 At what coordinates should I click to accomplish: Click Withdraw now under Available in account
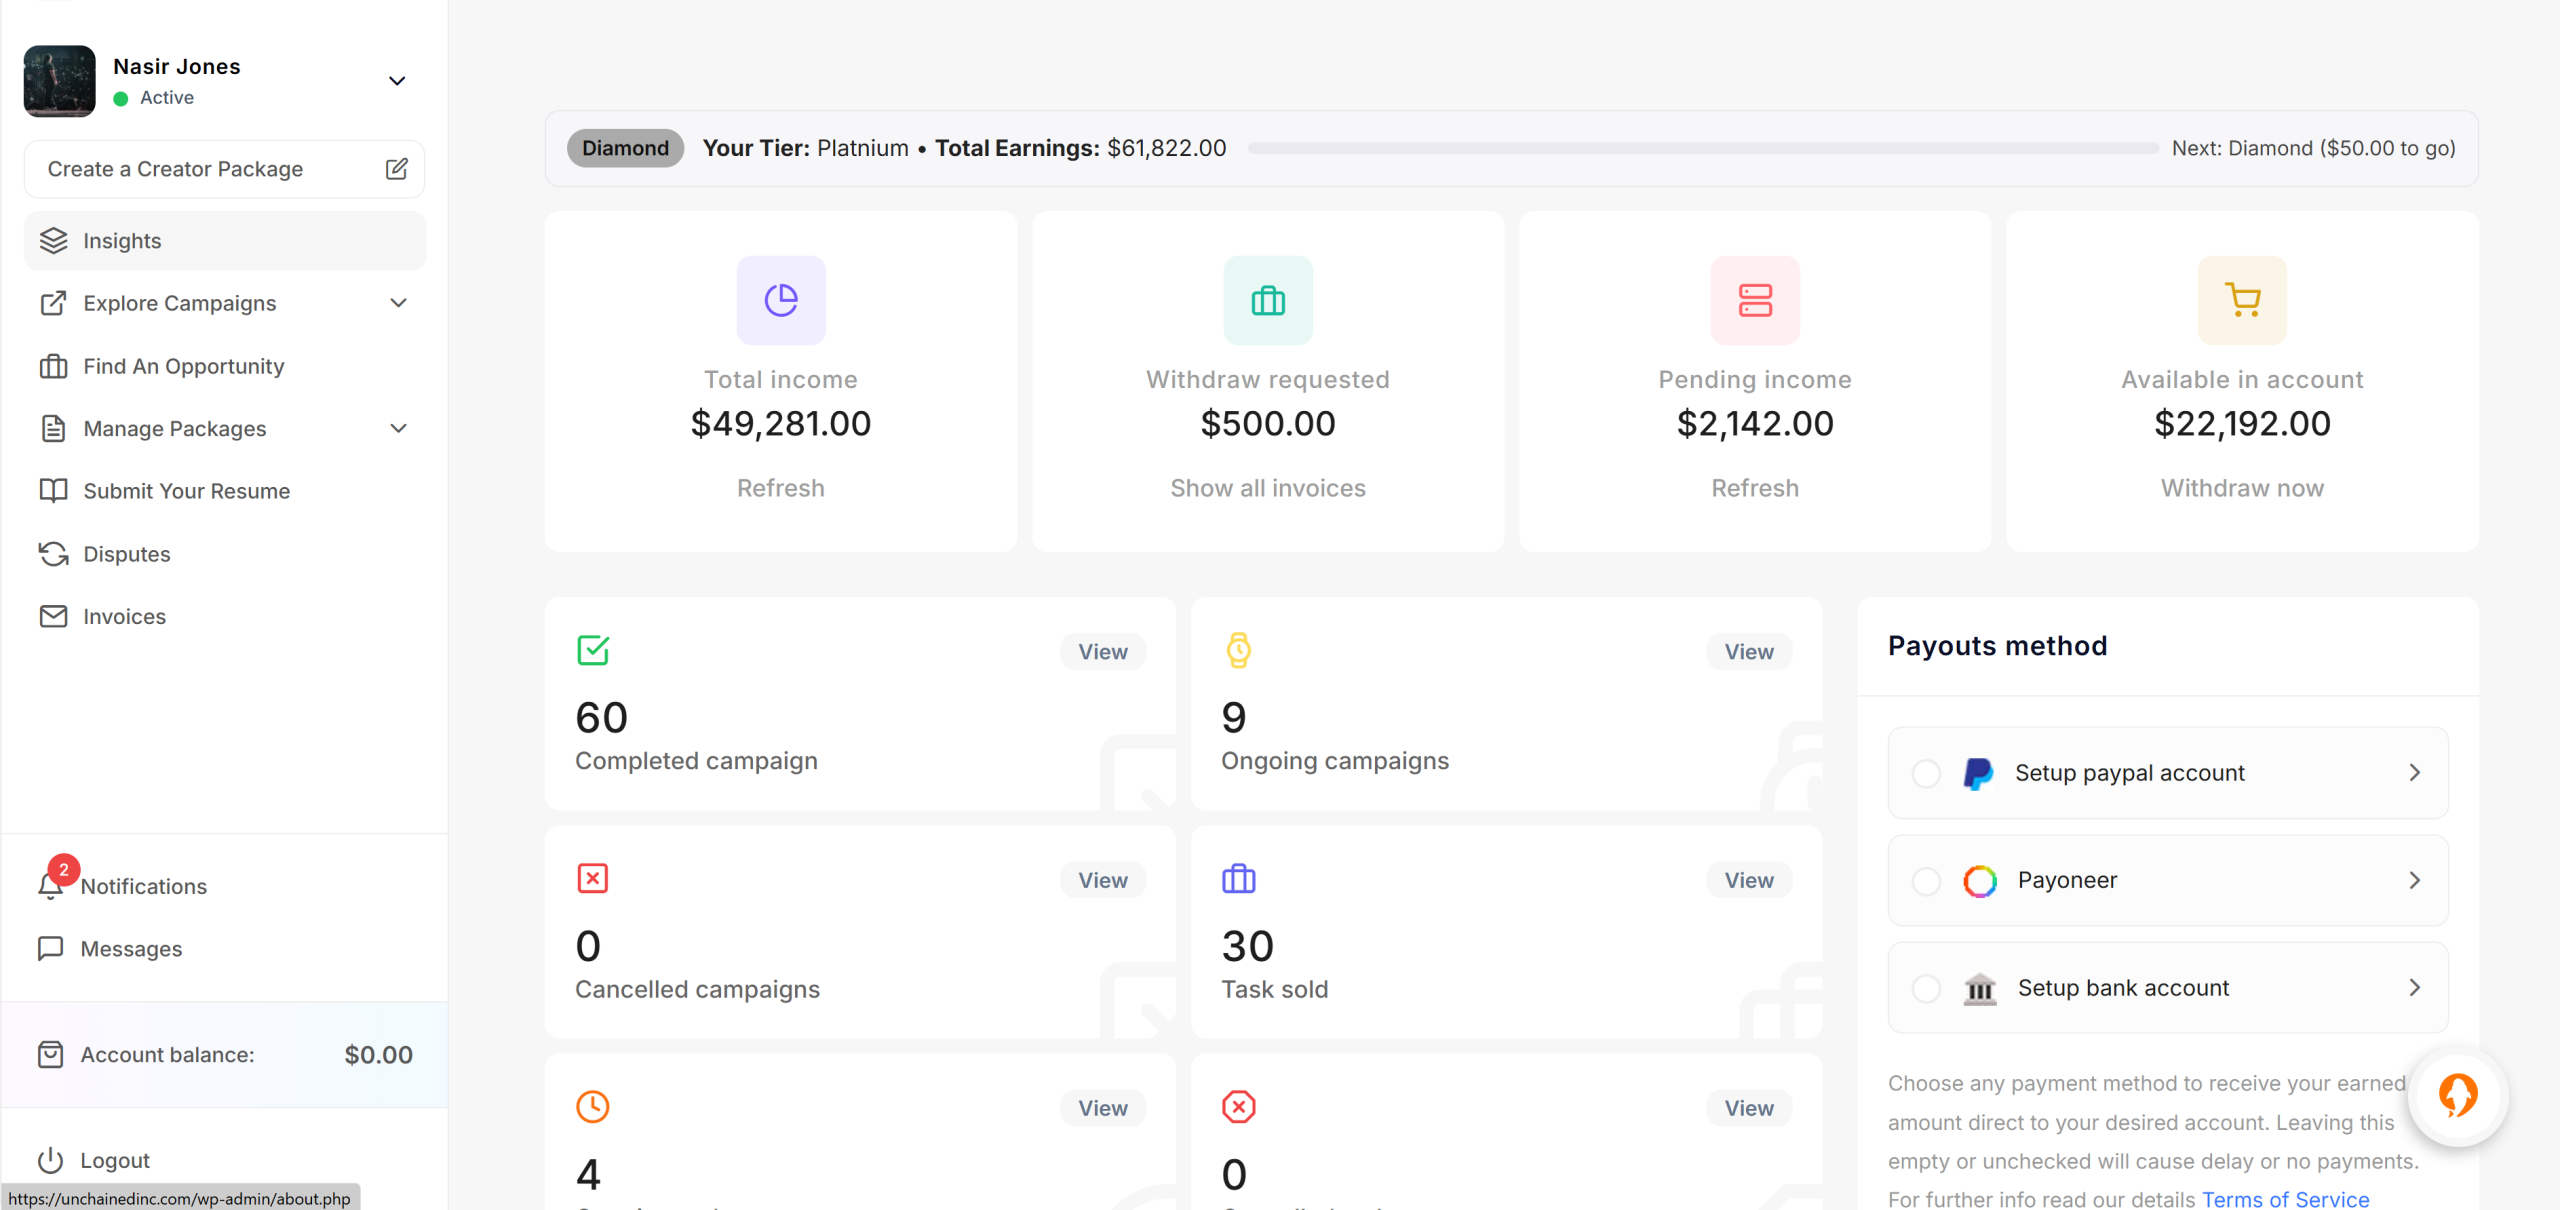point(2242,488)
